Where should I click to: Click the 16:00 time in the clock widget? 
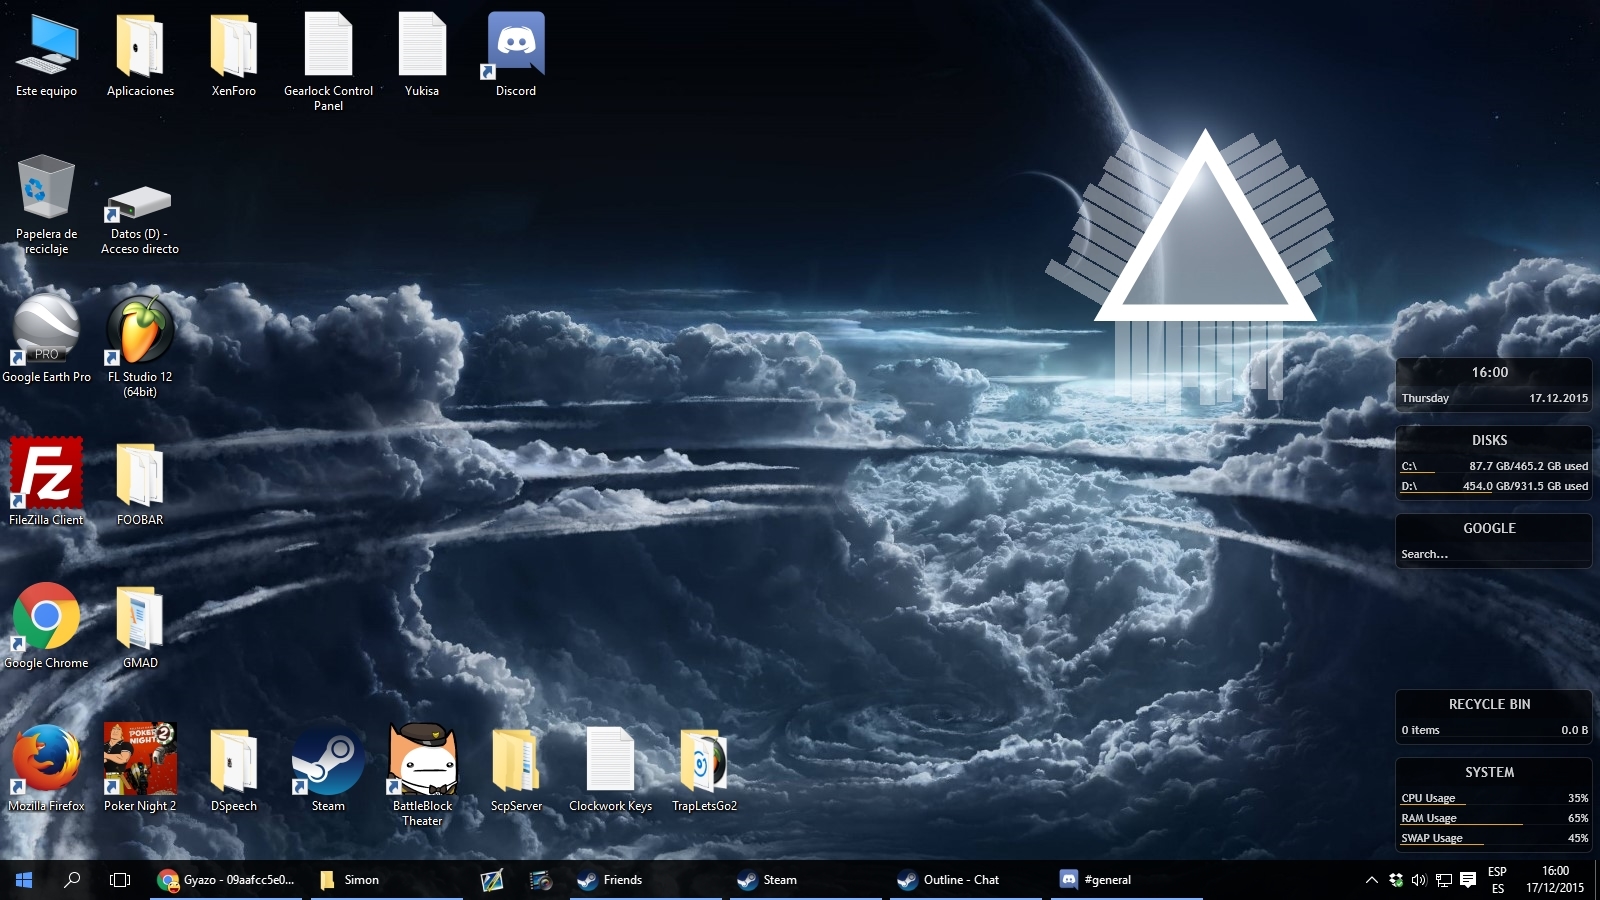(1490, 372)
